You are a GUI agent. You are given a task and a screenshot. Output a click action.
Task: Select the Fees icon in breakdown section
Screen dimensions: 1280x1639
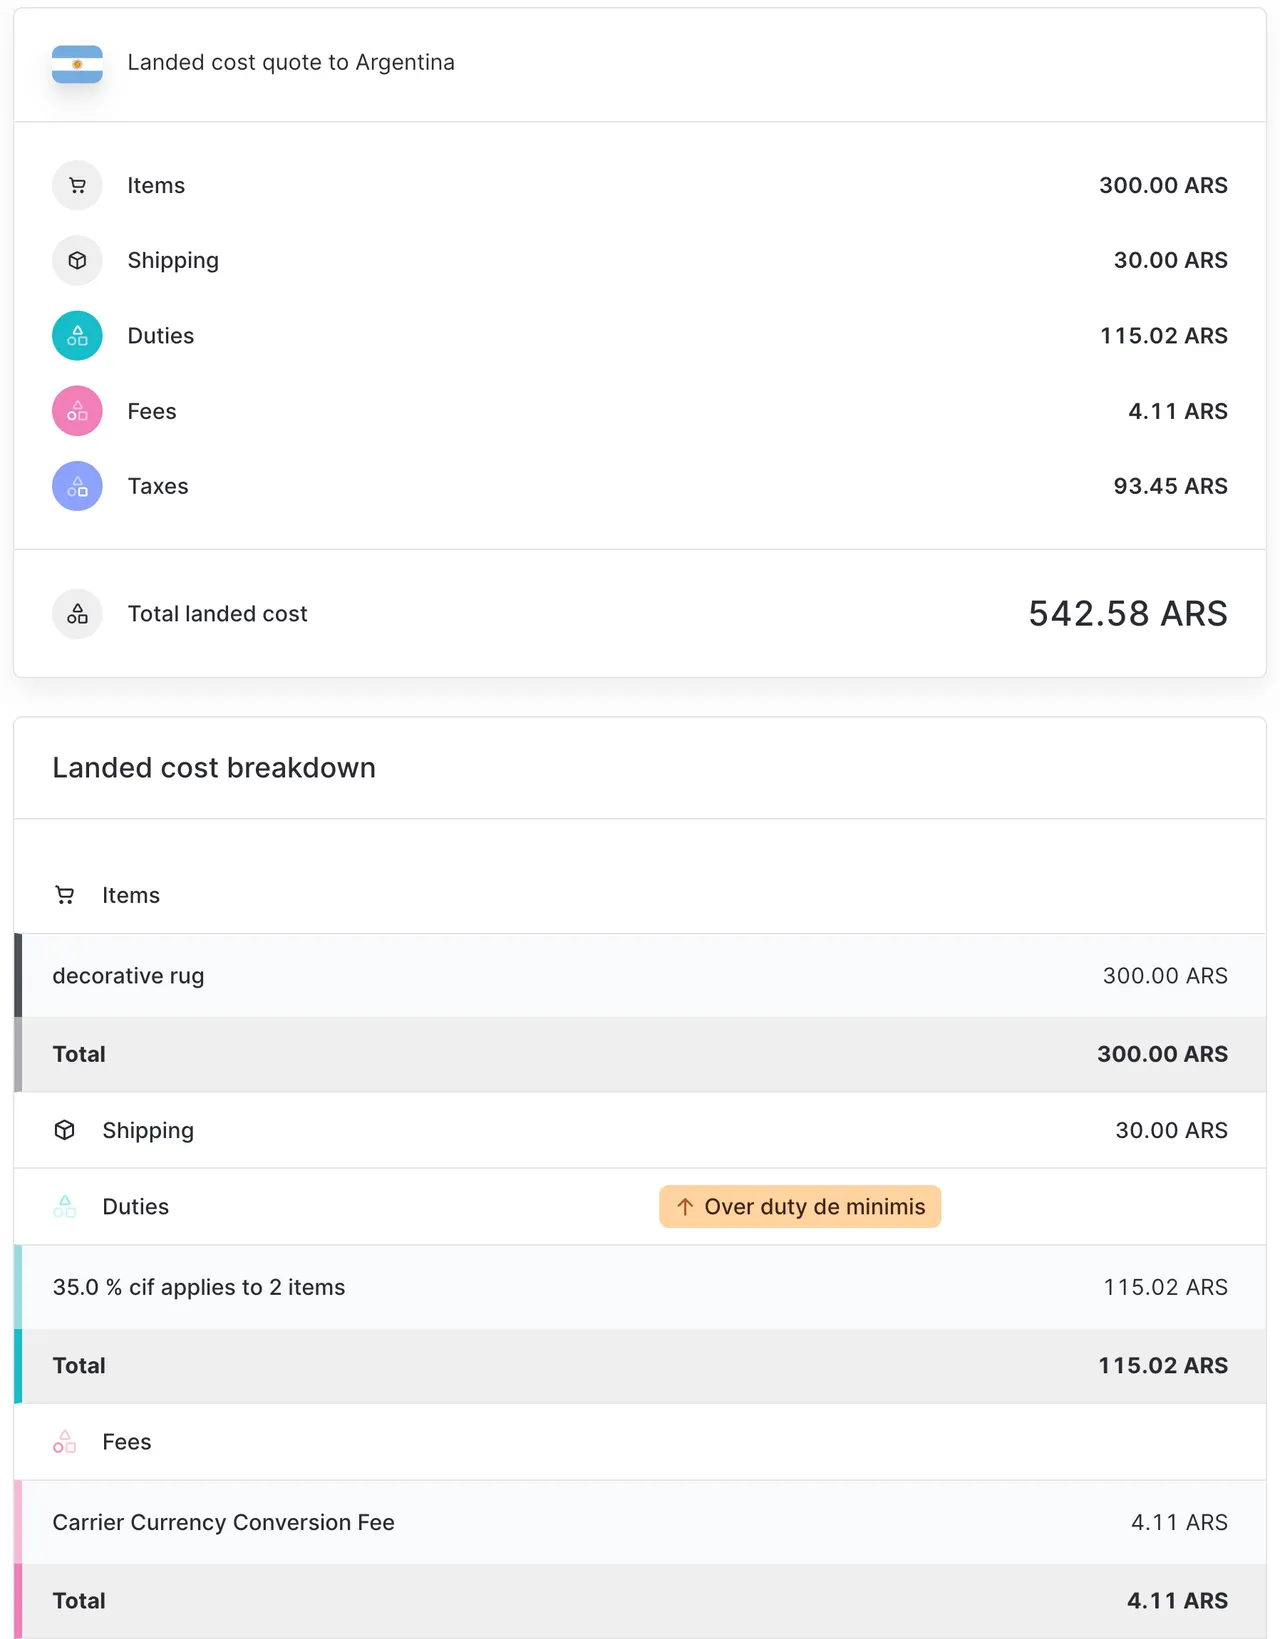click(64, 1442)
